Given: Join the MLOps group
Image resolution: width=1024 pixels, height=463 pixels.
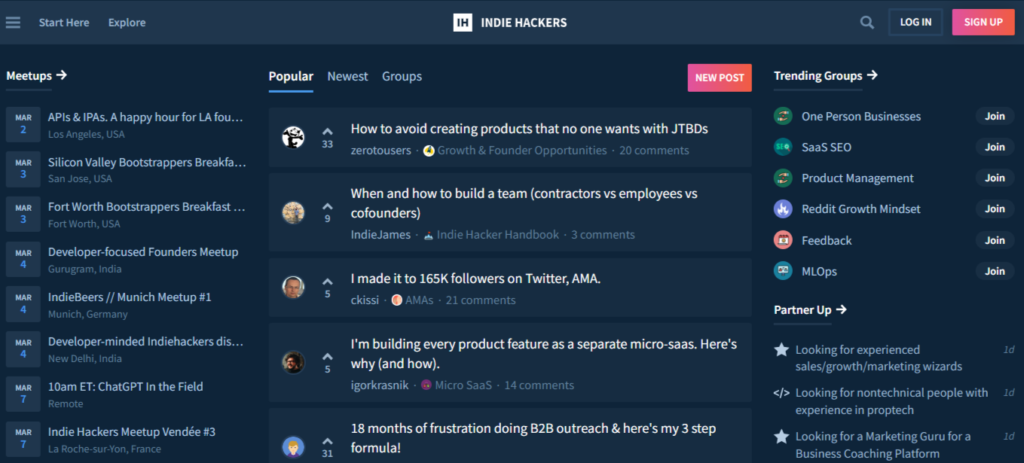Looking at the screenshot, I should click(995, 271).
